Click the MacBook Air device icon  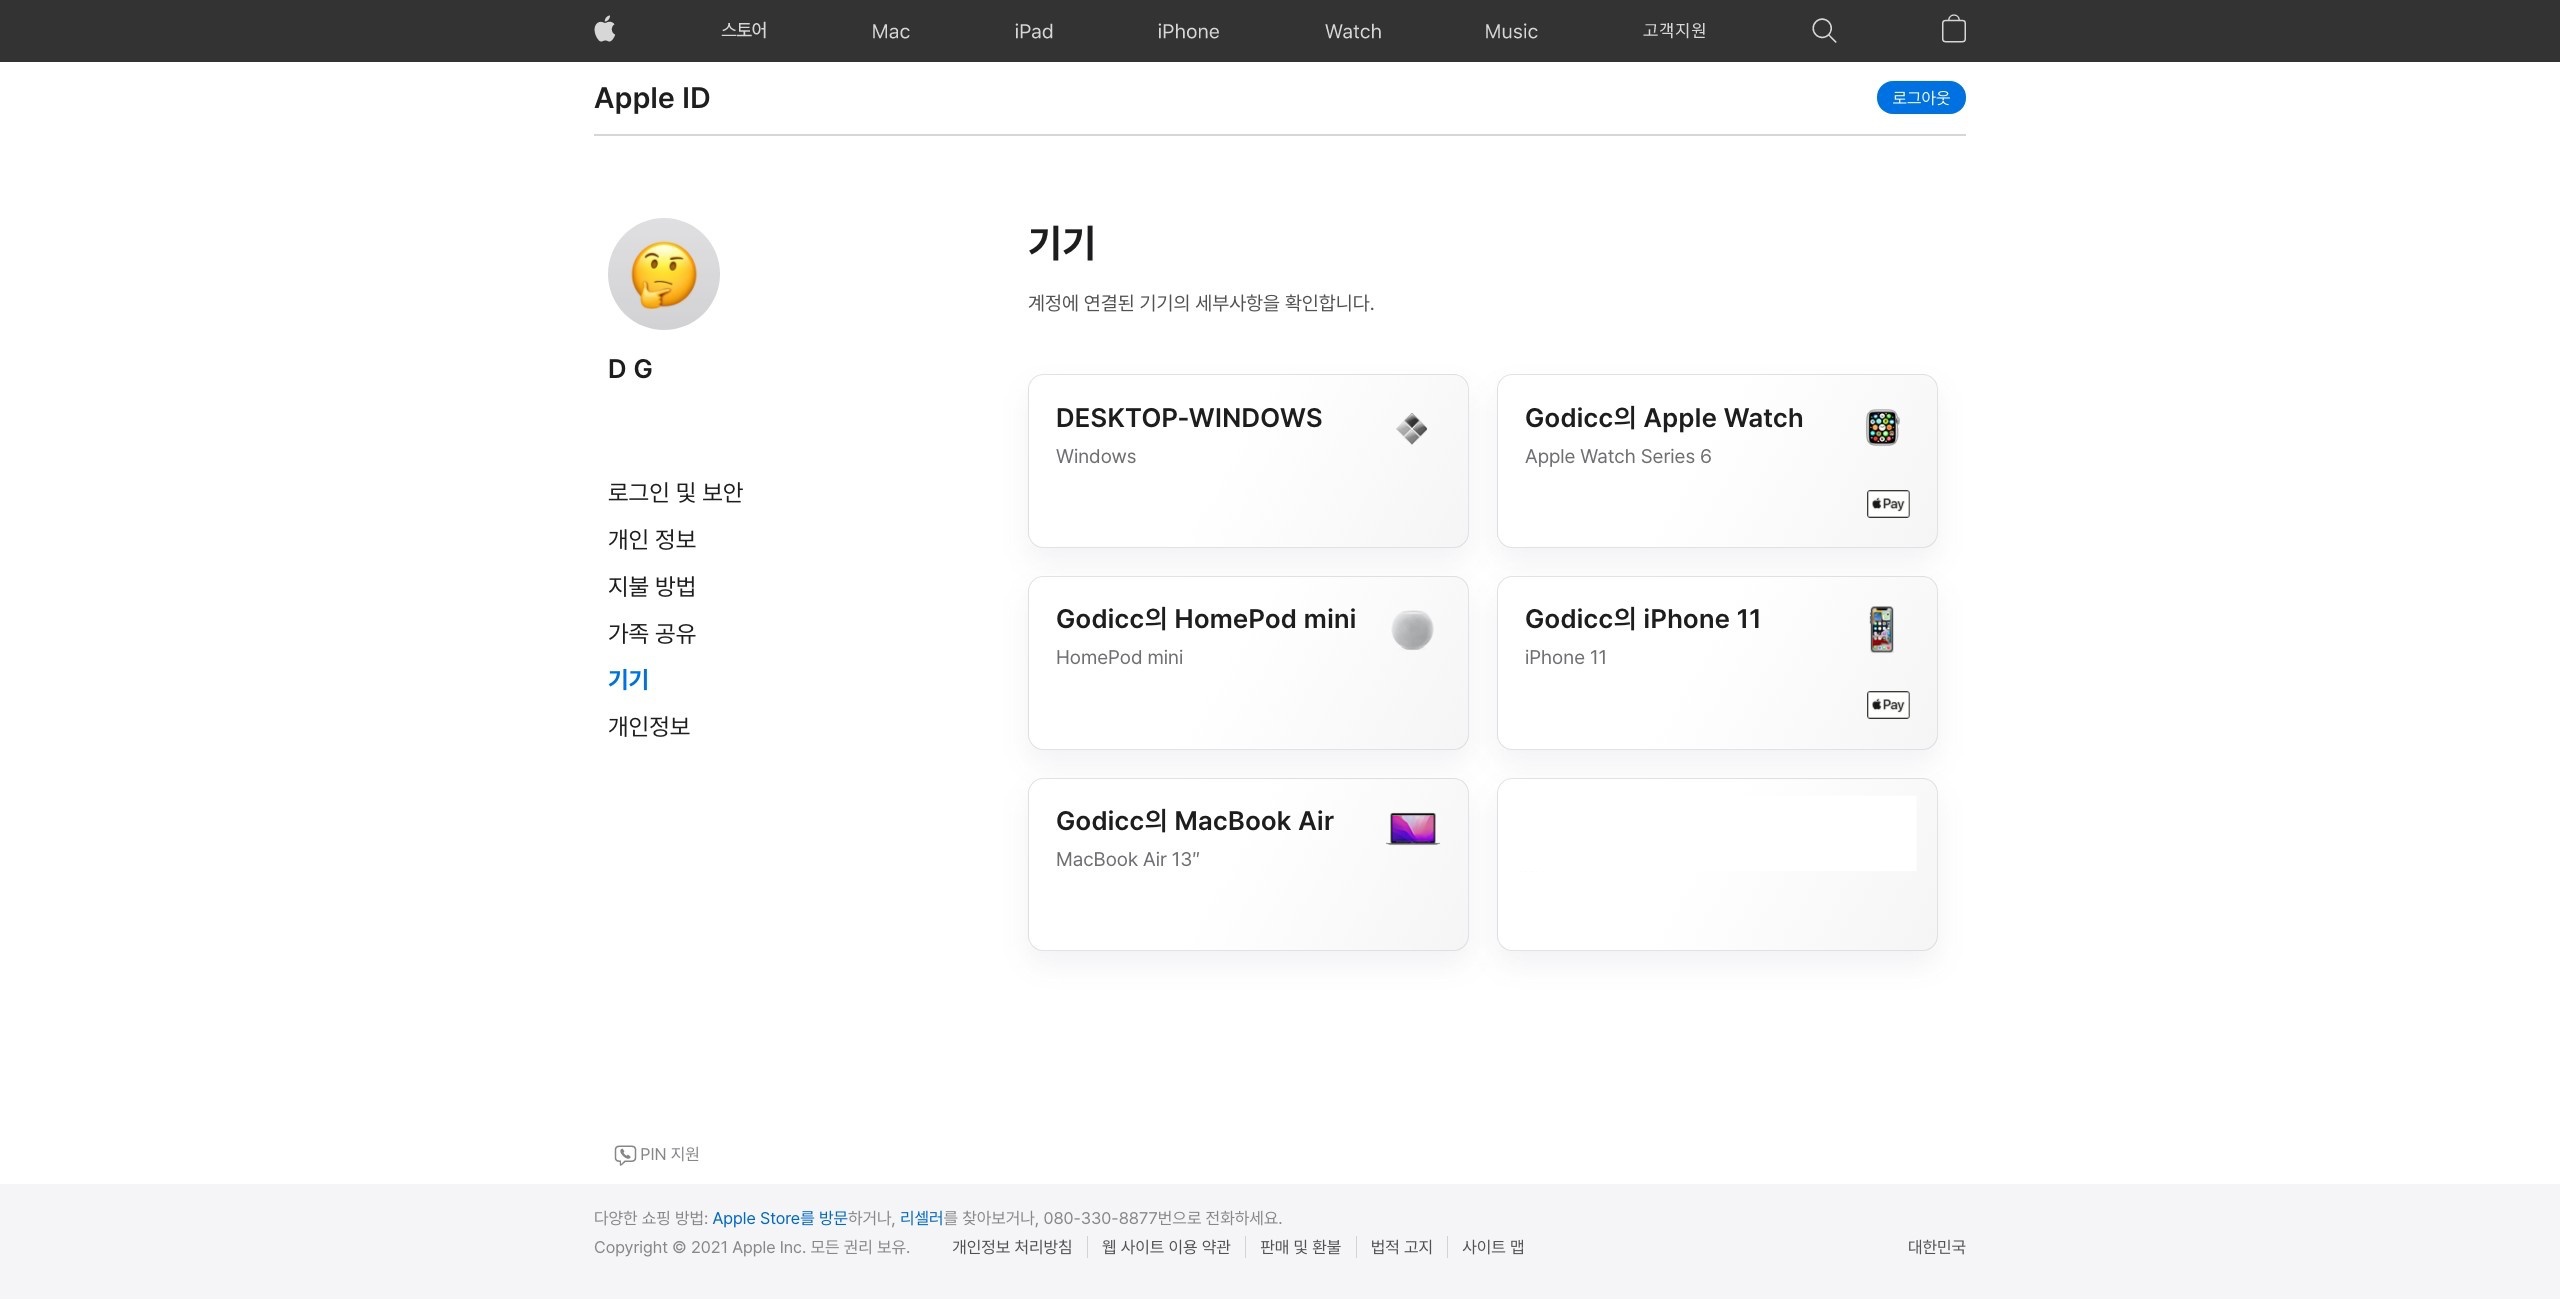[x=1412, y=829]
